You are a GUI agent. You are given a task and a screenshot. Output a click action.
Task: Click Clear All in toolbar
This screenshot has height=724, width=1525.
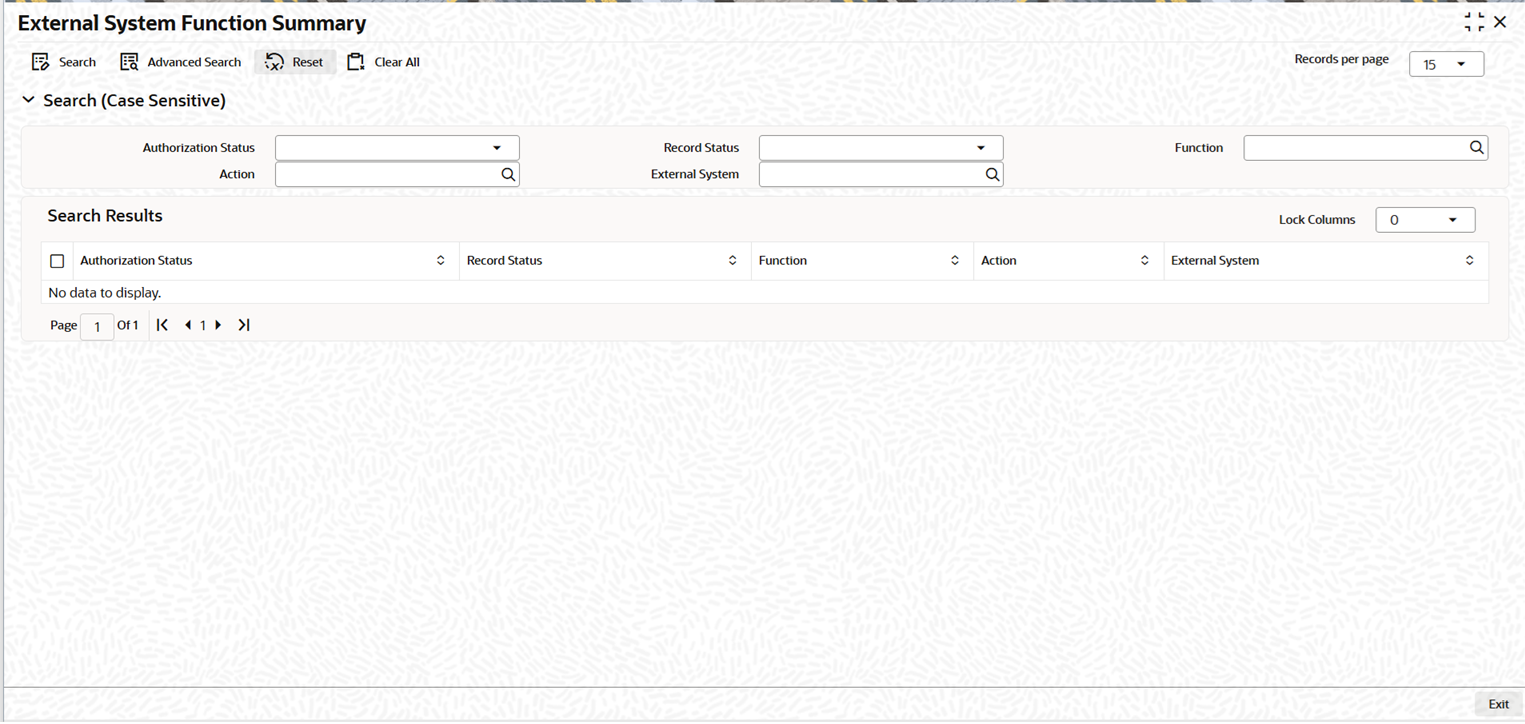(383, 62)
